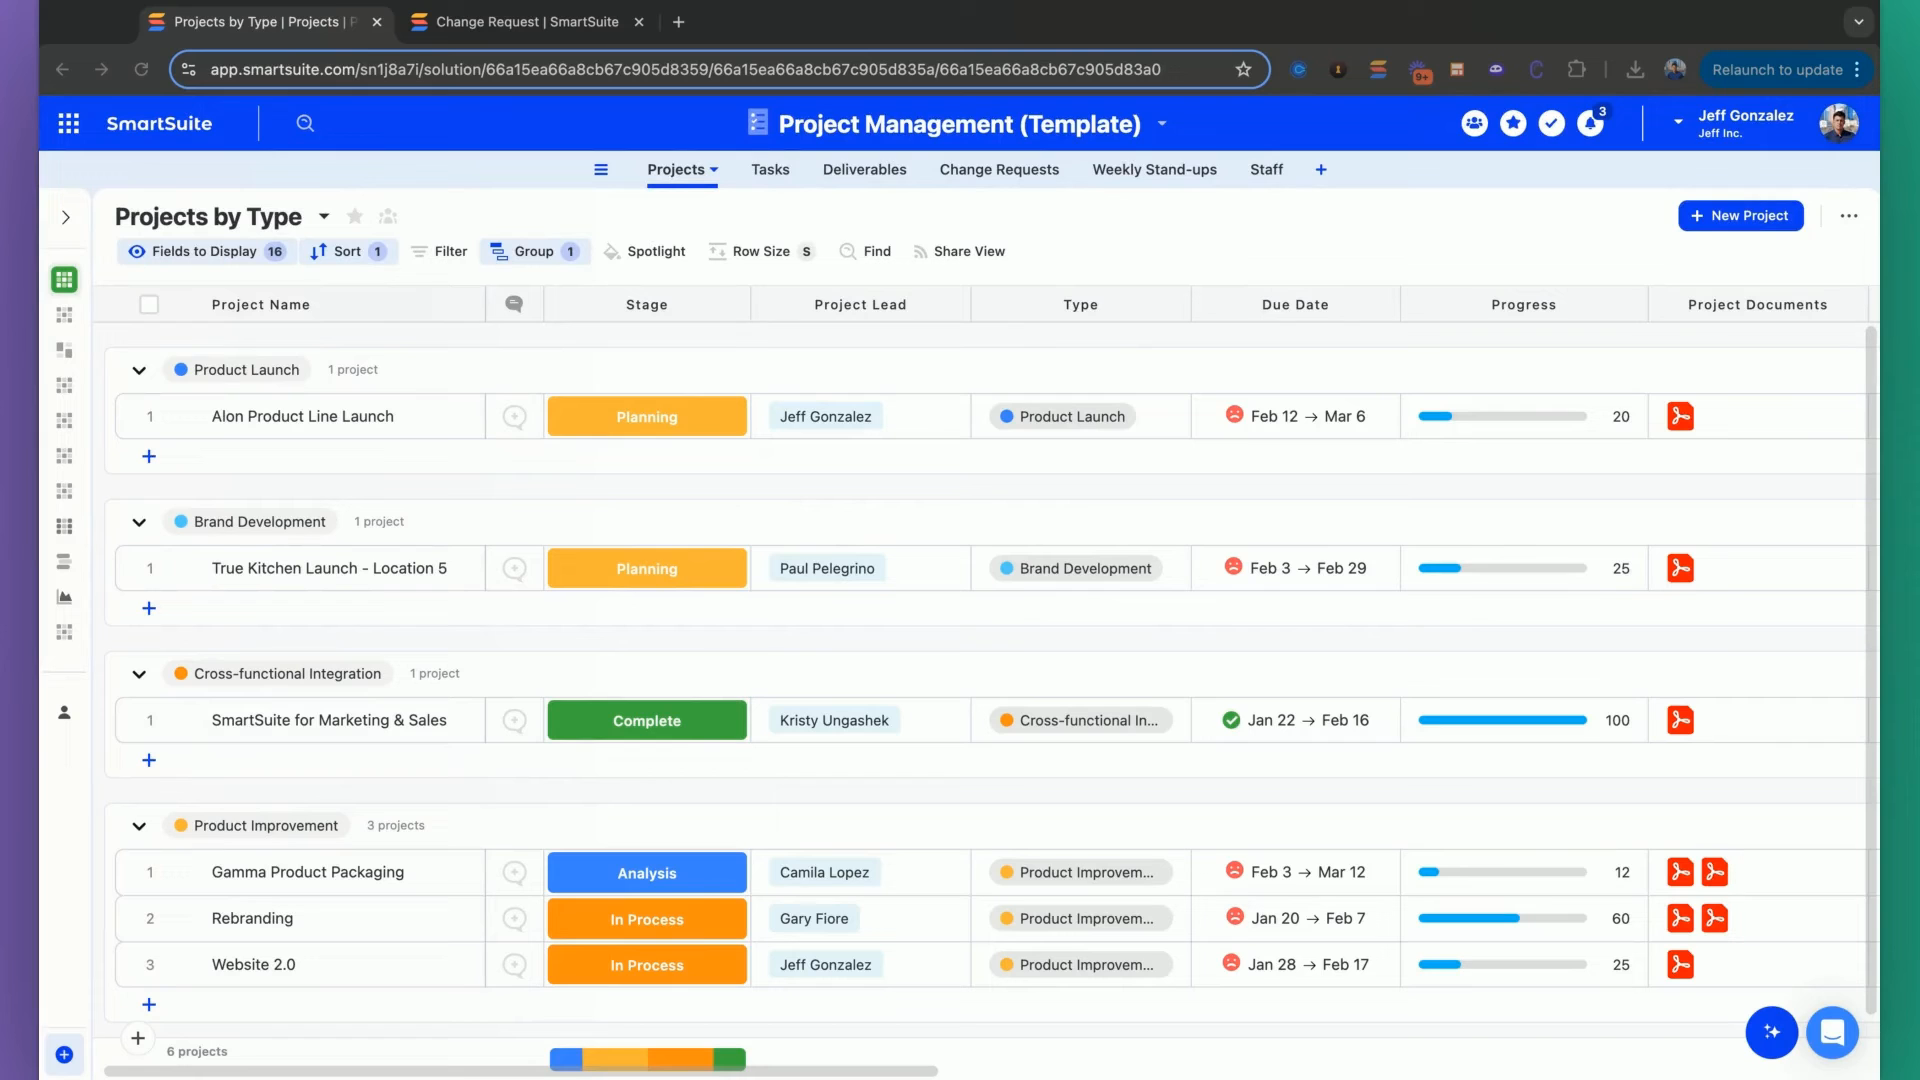The width and height of the screenshot is (1920, 1080).
Task: Open Fields to Display visibility settings
Action: (206, 252)
